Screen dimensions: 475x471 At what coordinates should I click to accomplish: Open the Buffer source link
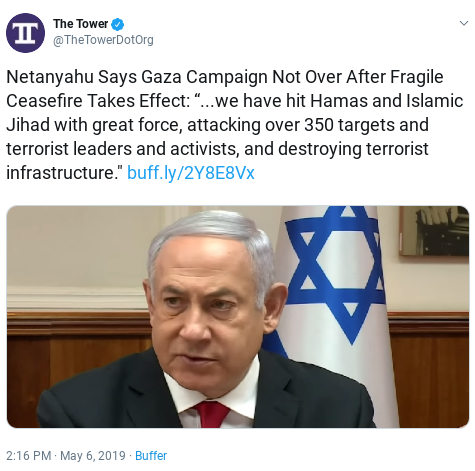coord(151,456)
